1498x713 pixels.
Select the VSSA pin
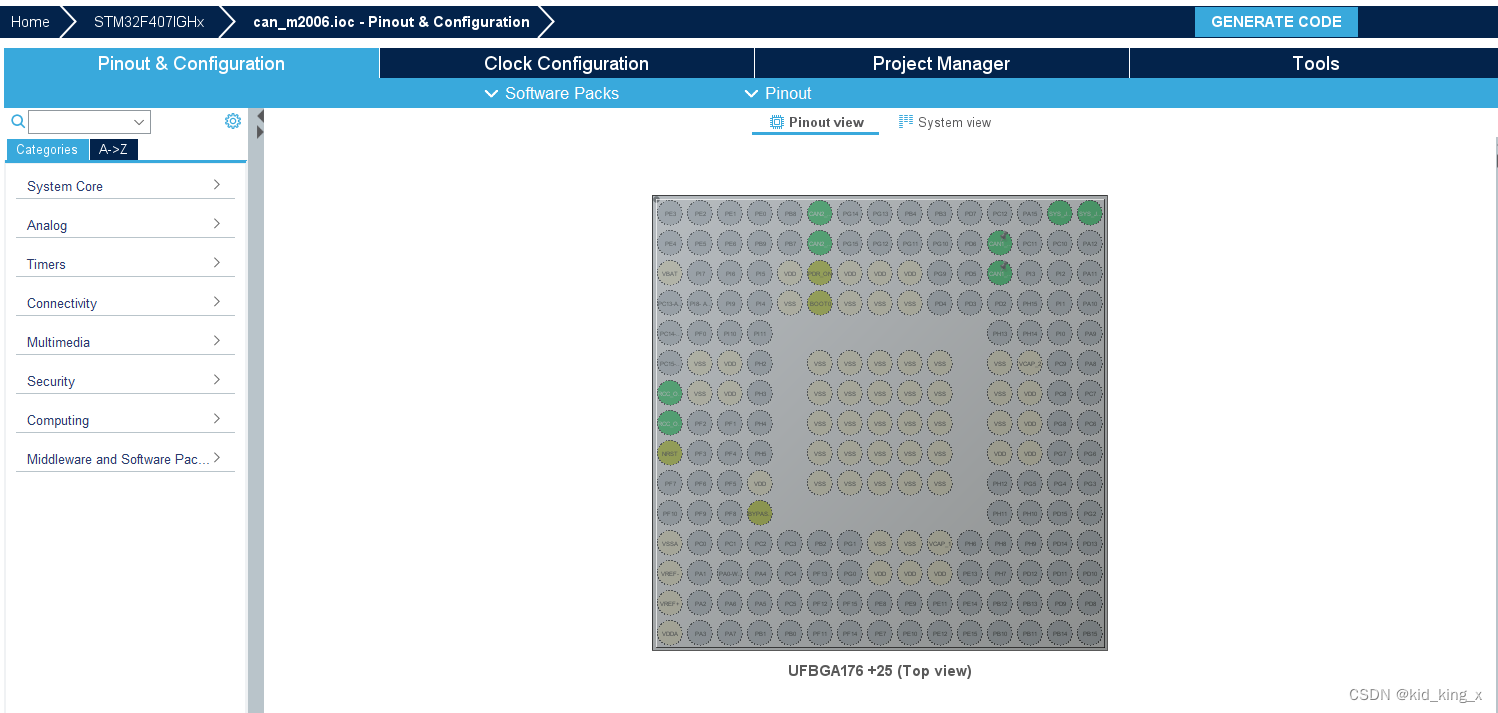point(670,543)
